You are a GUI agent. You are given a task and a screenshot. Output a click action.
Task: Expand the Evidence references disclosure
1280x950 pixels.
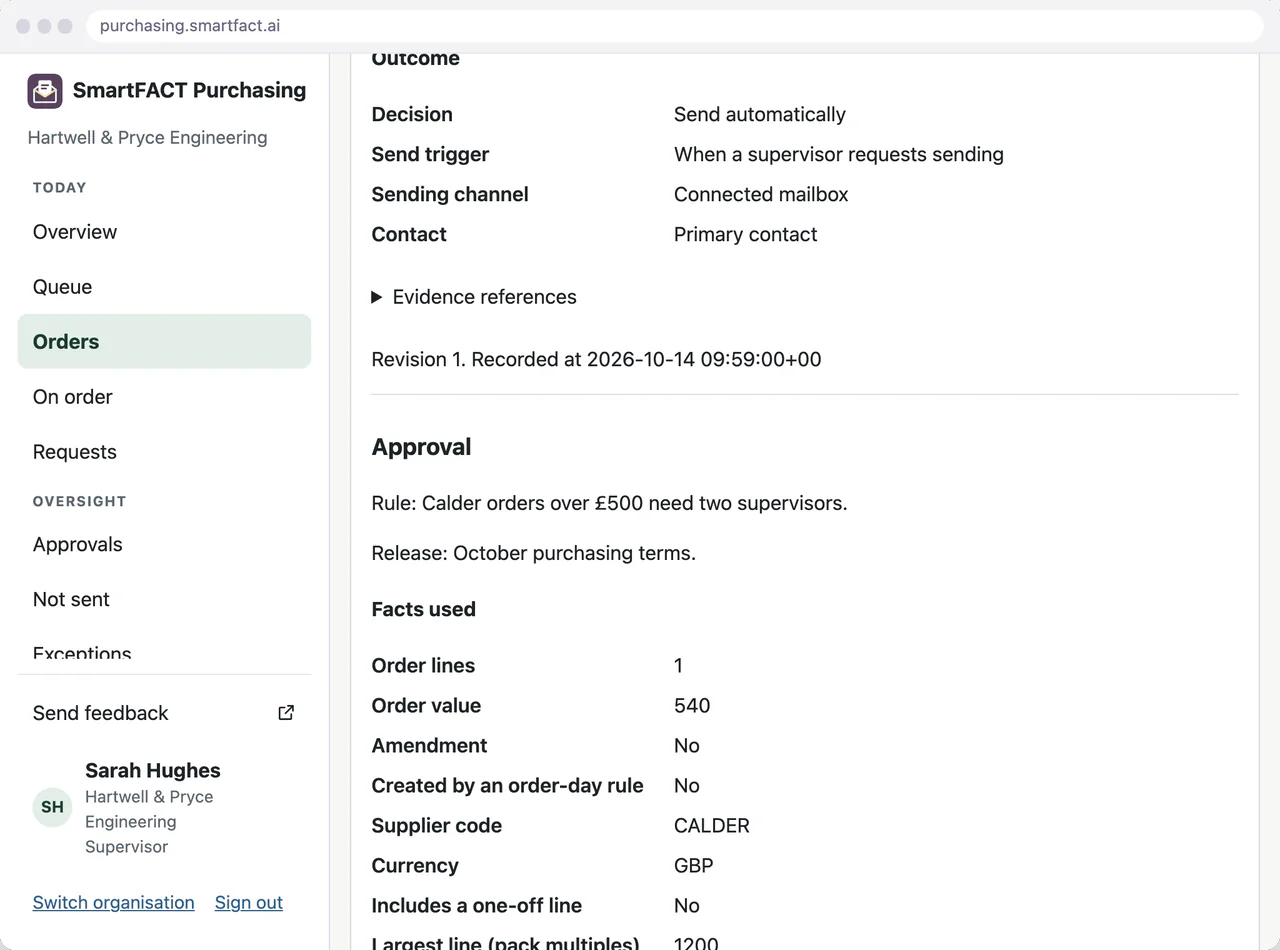pyautogui.click(x=474, y=297)
